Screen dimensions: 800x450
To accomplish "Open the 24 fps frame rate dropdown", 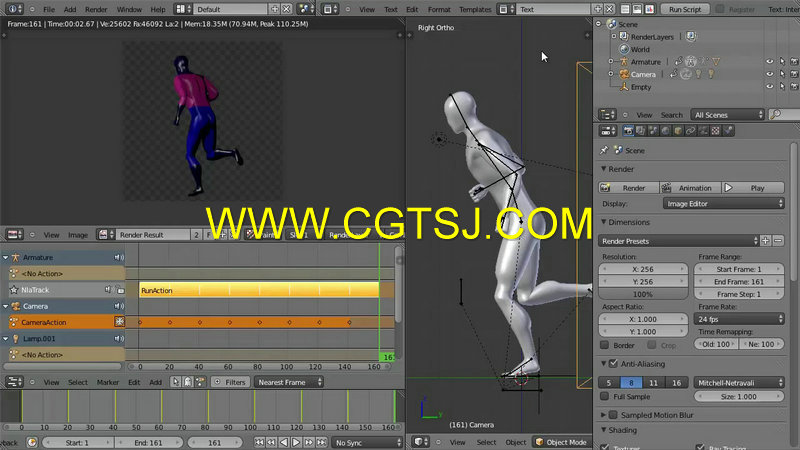I will point(739,319).
